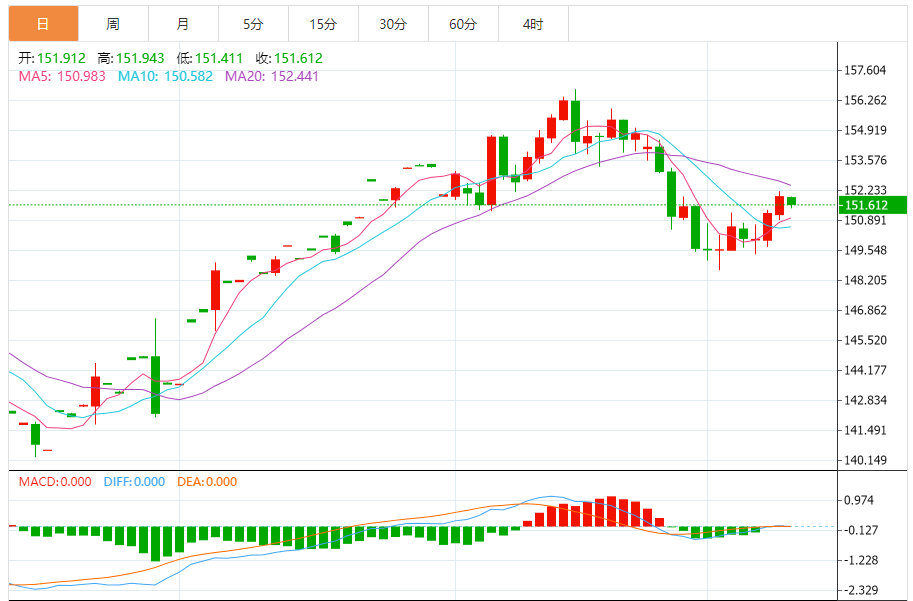Open the 15分 timeframe tab
Screen dimensions: 913x601
323,24
